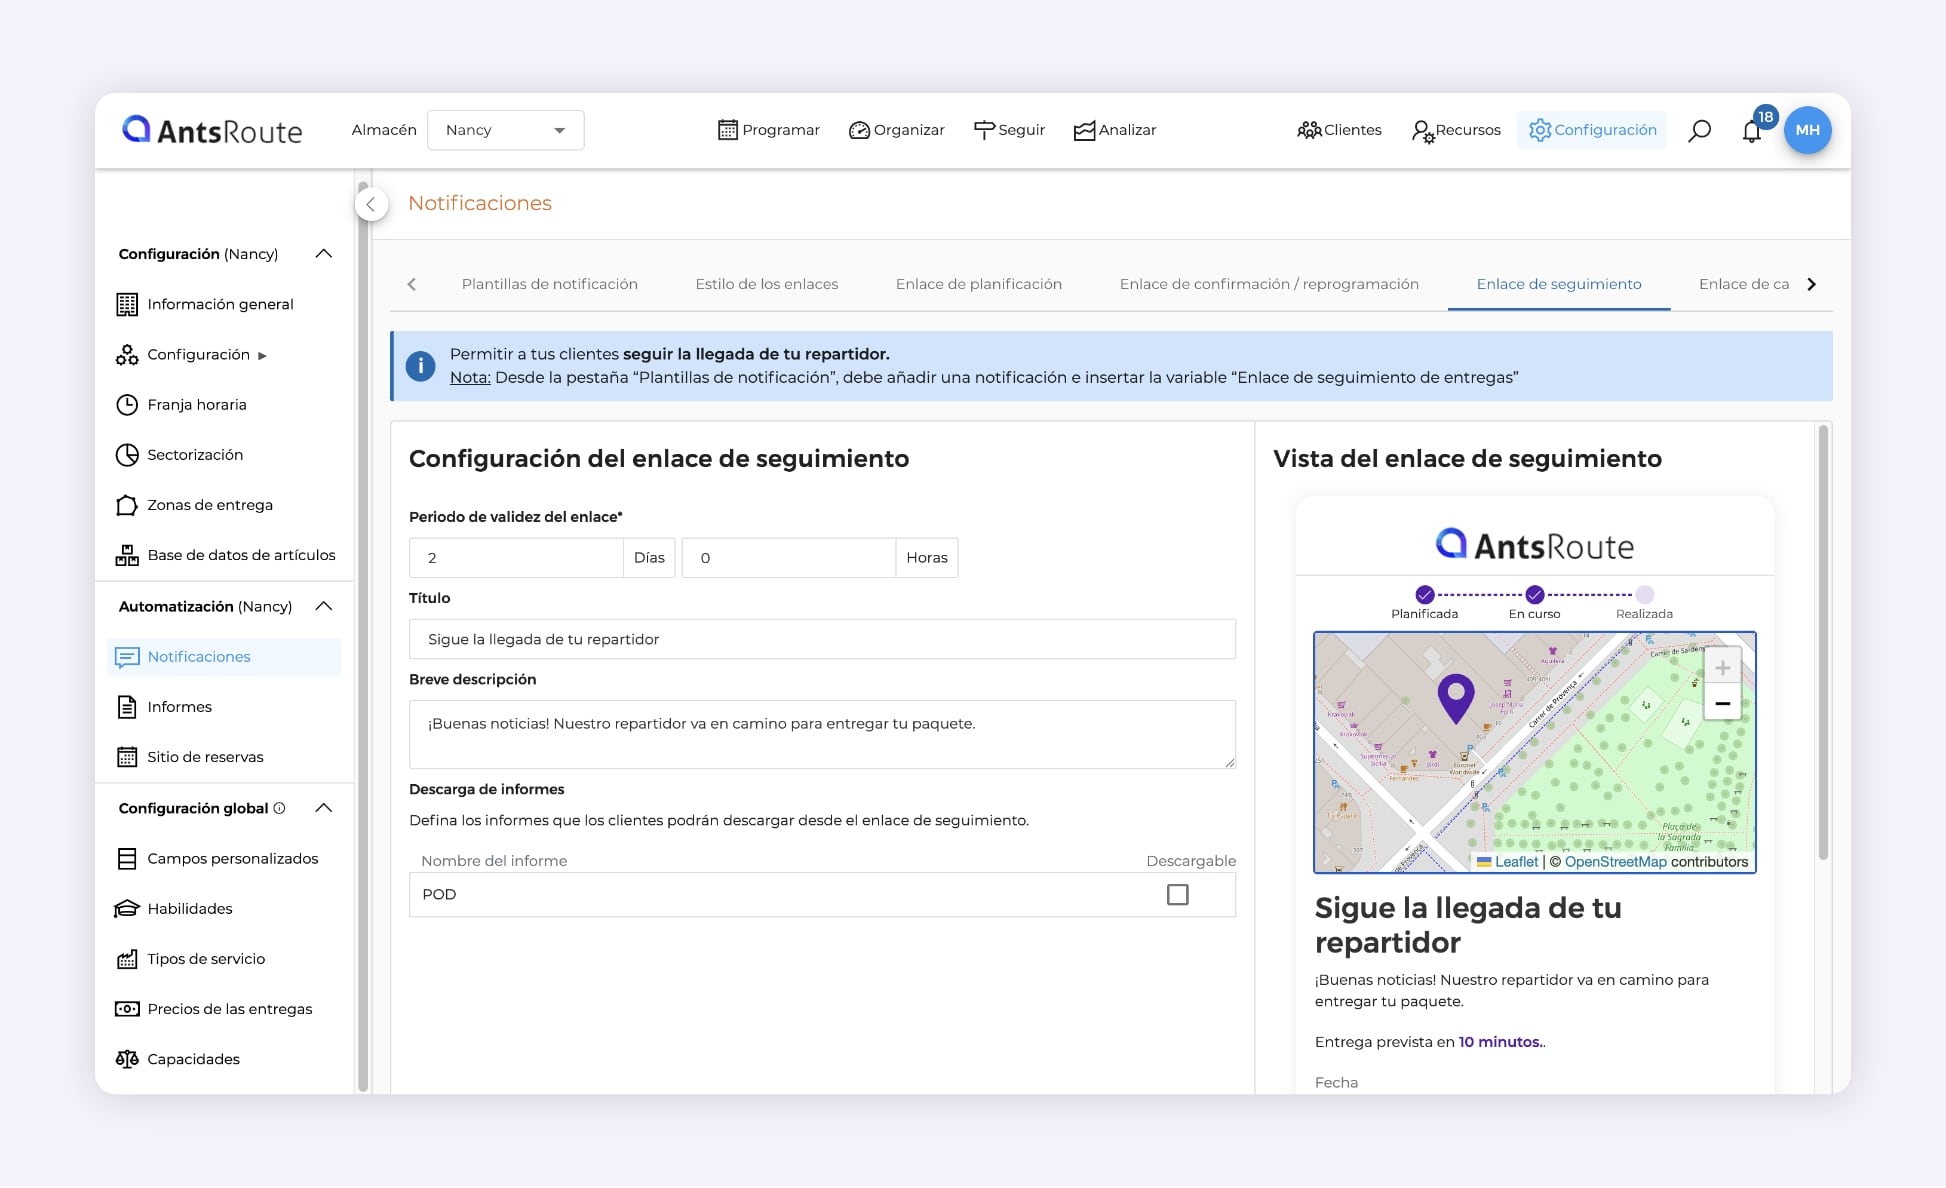Select the Organizar tool
This screenshot has height=1188, width=1946.
(896, 129)
